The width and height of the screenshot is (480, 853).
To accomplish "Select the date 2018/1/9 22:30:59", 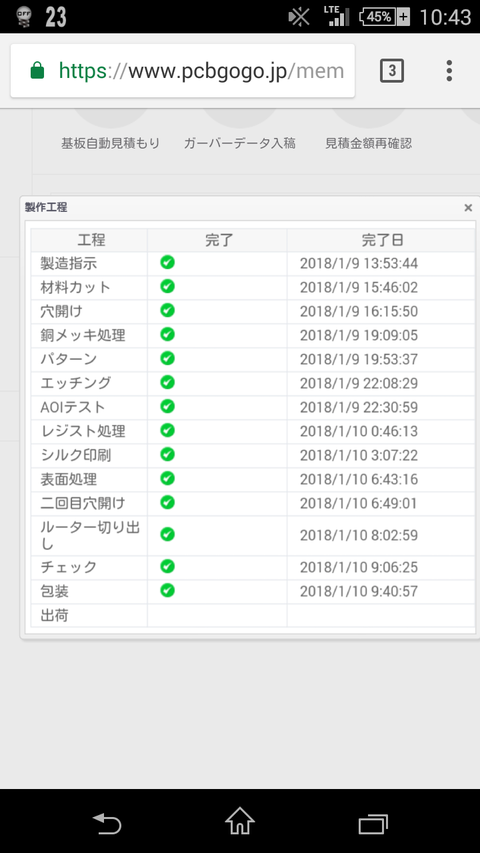I will coord(359,407).
